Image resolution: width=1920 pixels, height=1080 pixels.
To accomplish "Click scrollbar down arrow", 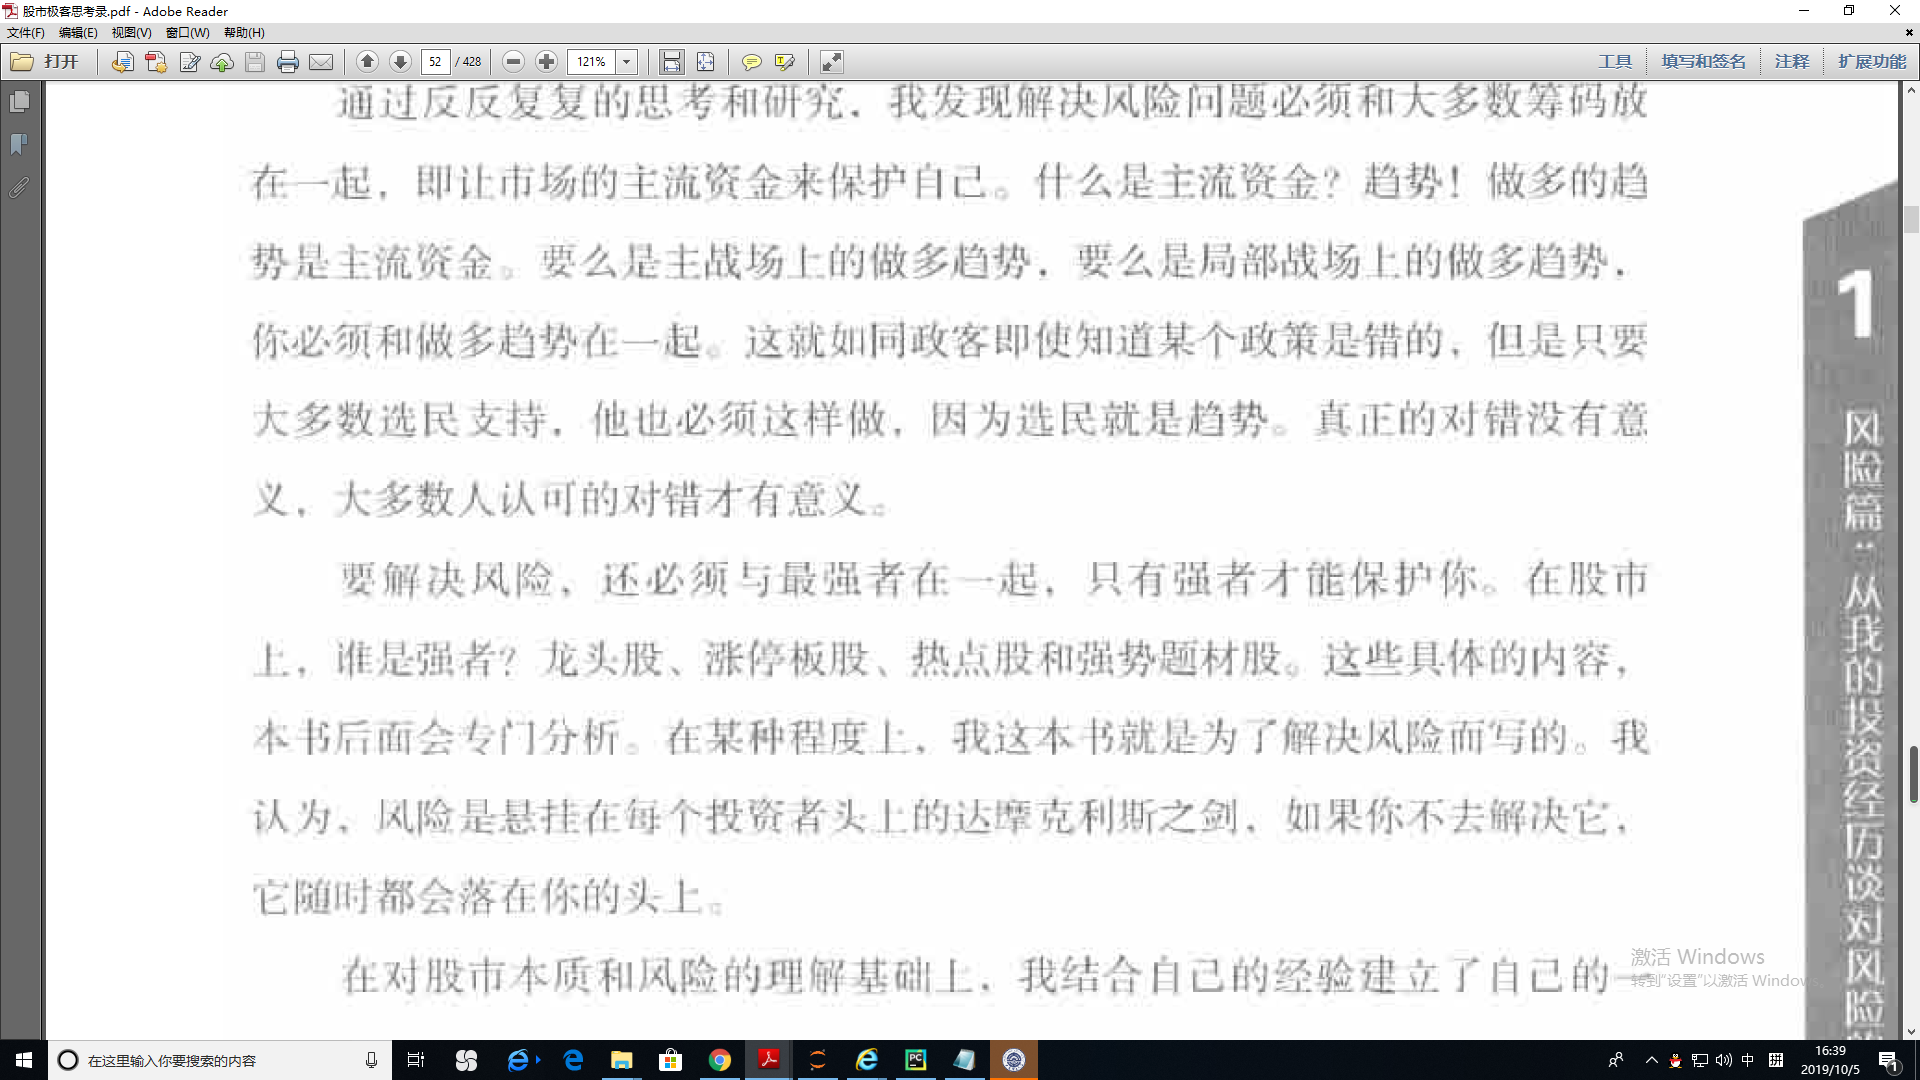I will pyautogui.click(x=1911, y=1031).
